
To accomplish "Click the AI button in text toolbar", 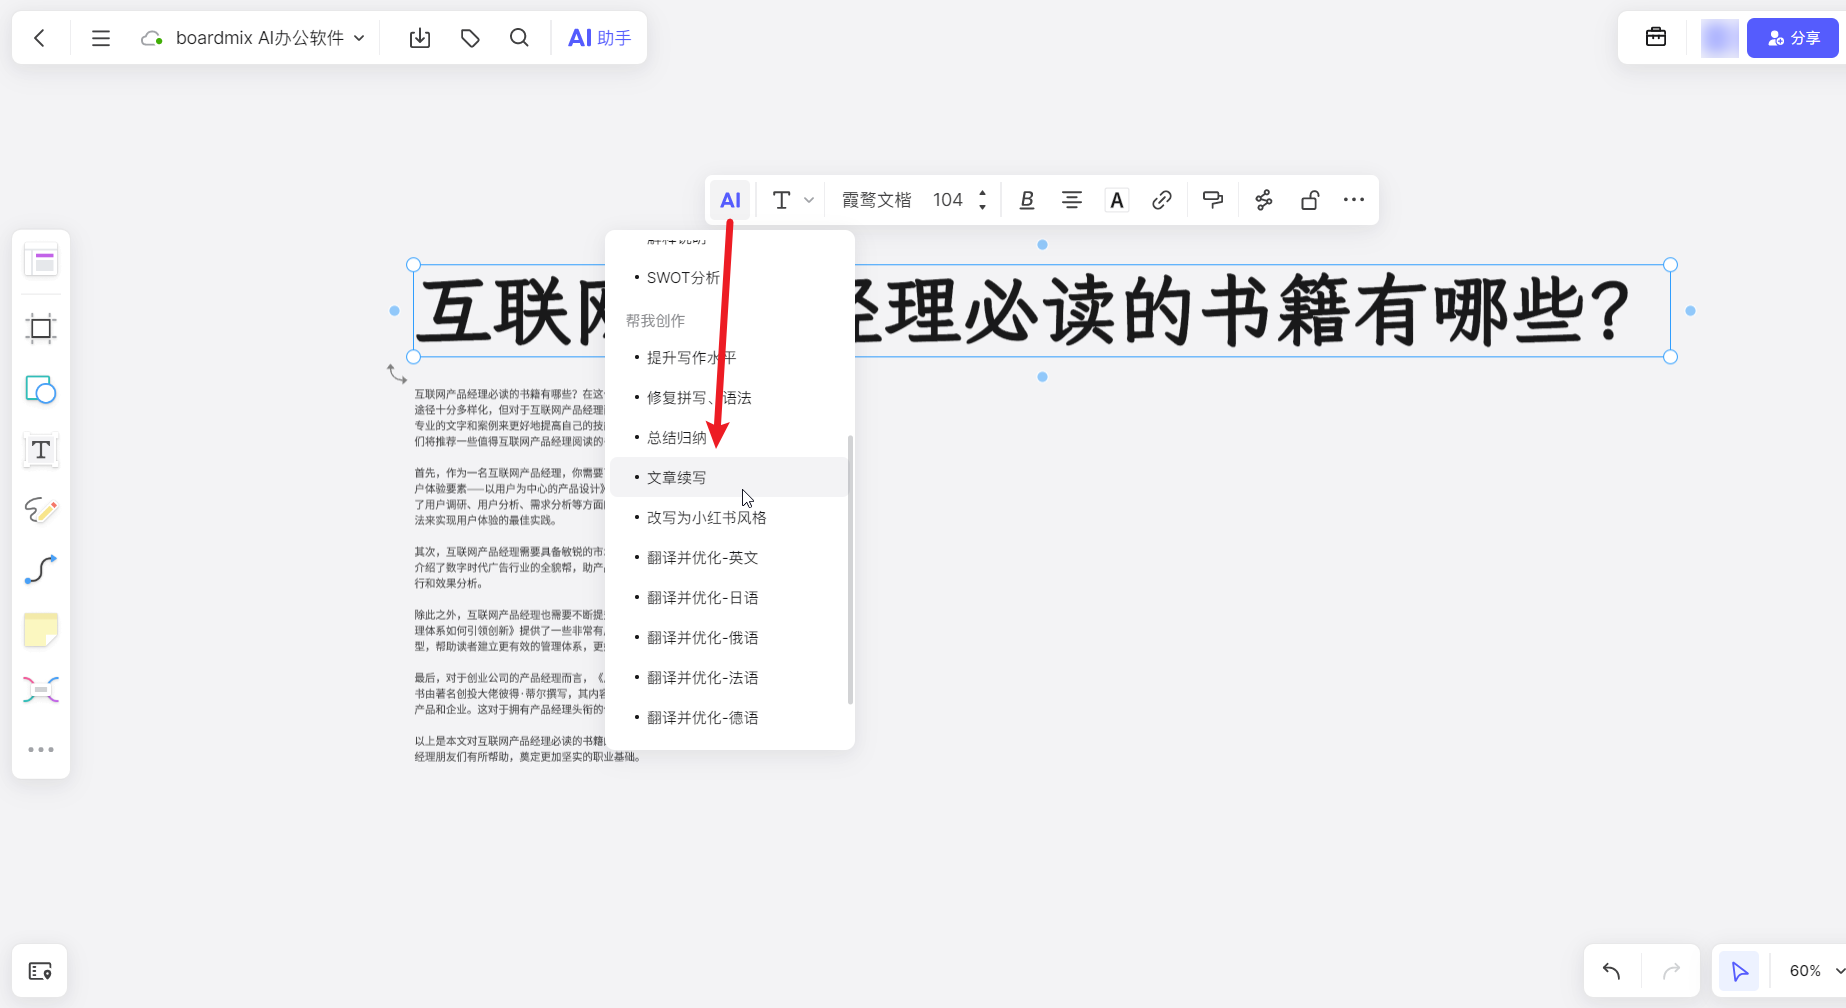I will [730, 200].
